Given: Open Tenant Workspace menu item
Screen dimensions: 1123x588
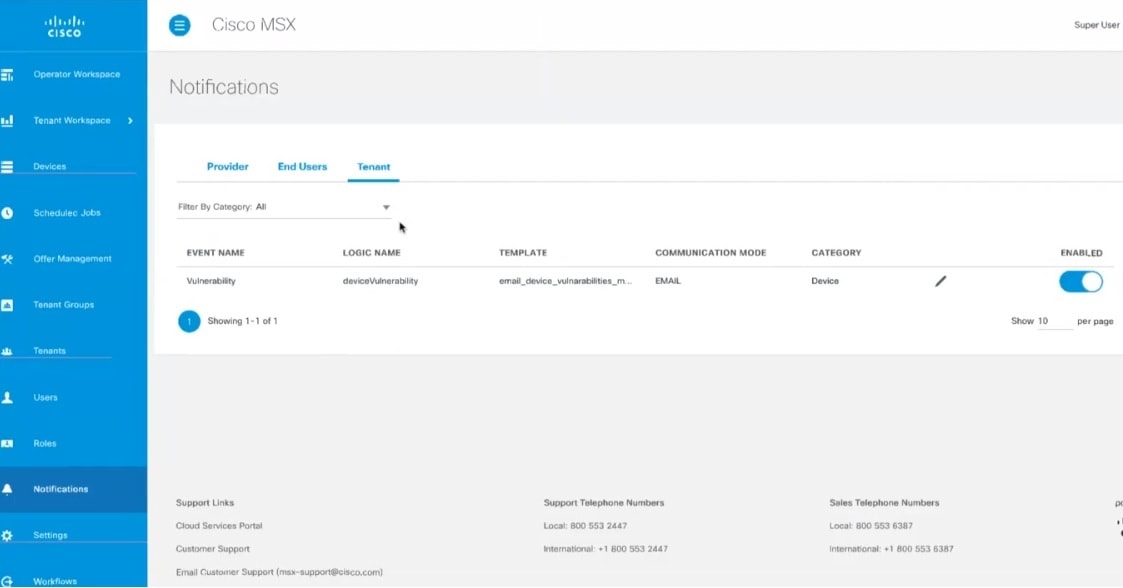Looking at the screenshot, I should tap(72, 120).
